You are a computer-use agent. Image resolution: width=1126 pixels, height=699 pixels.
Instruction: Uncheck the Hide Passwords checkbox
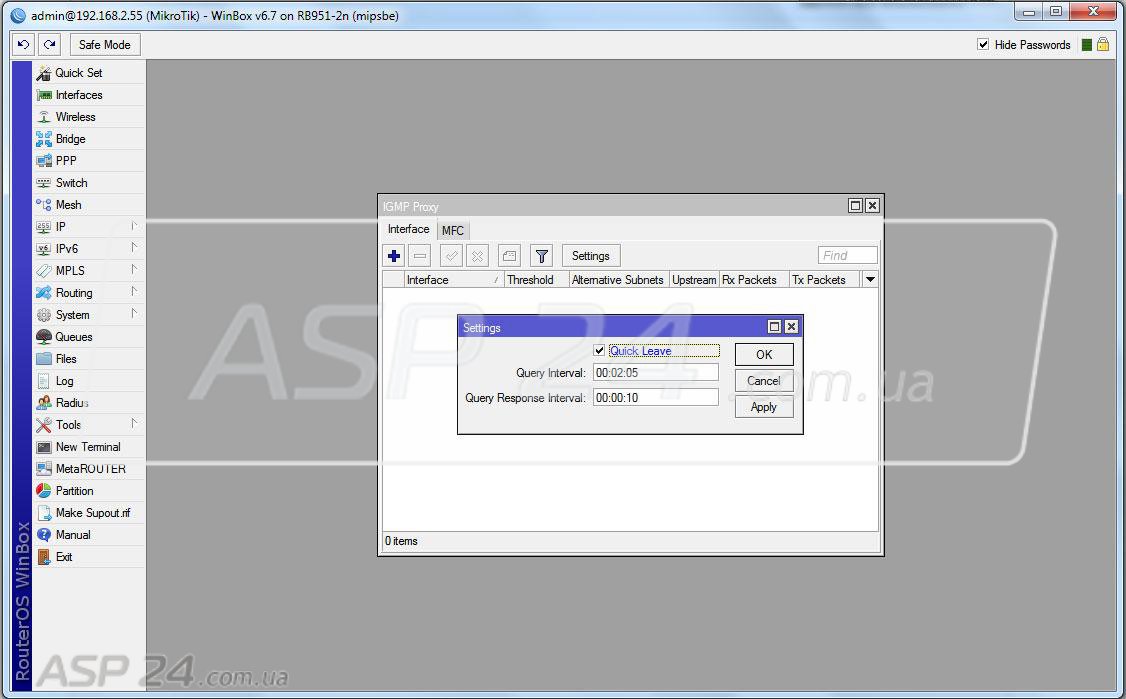pyautogui.click(x=983, y=45)
